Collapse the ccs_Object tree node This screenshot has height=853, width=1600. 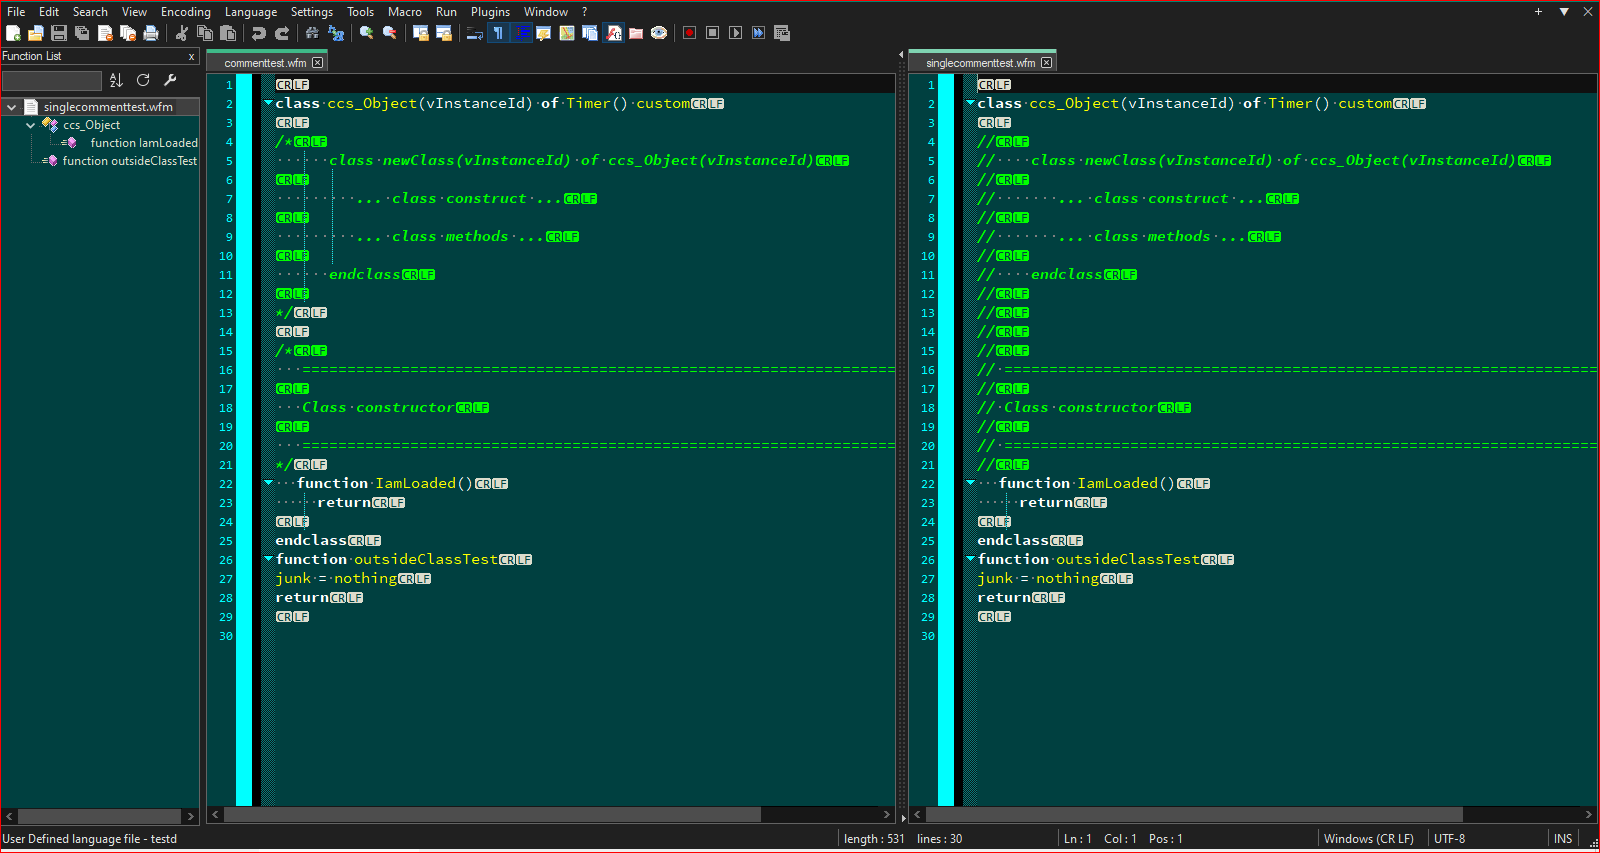(x=30, y=125)
